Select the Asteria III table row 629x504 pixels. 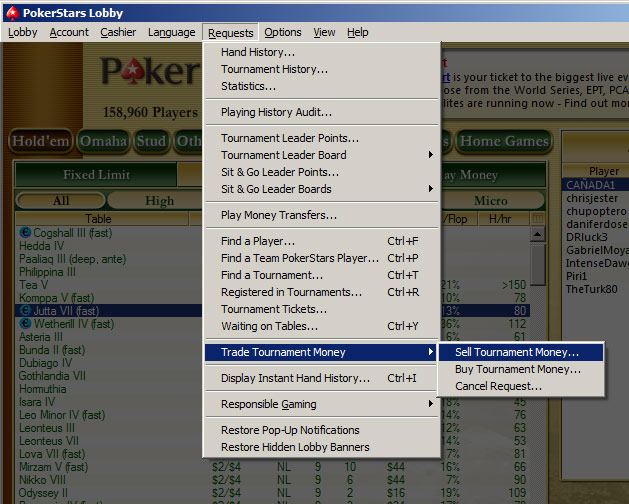click(x=108, y=337)
